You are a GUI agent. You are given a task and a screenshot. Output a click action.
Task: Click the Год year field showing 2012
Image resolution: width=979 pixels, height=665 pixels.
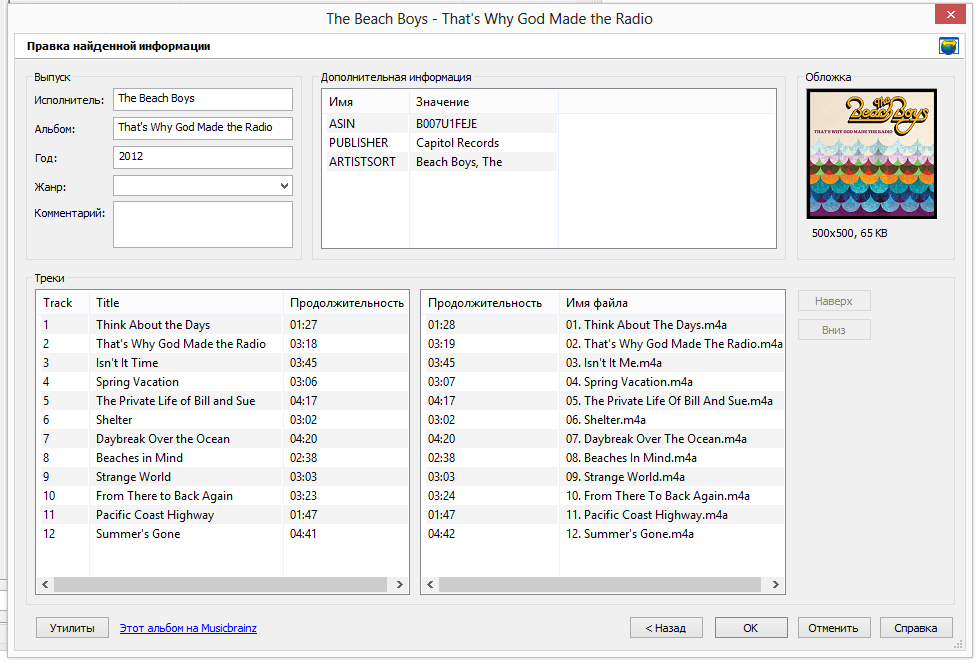[203, 157]
